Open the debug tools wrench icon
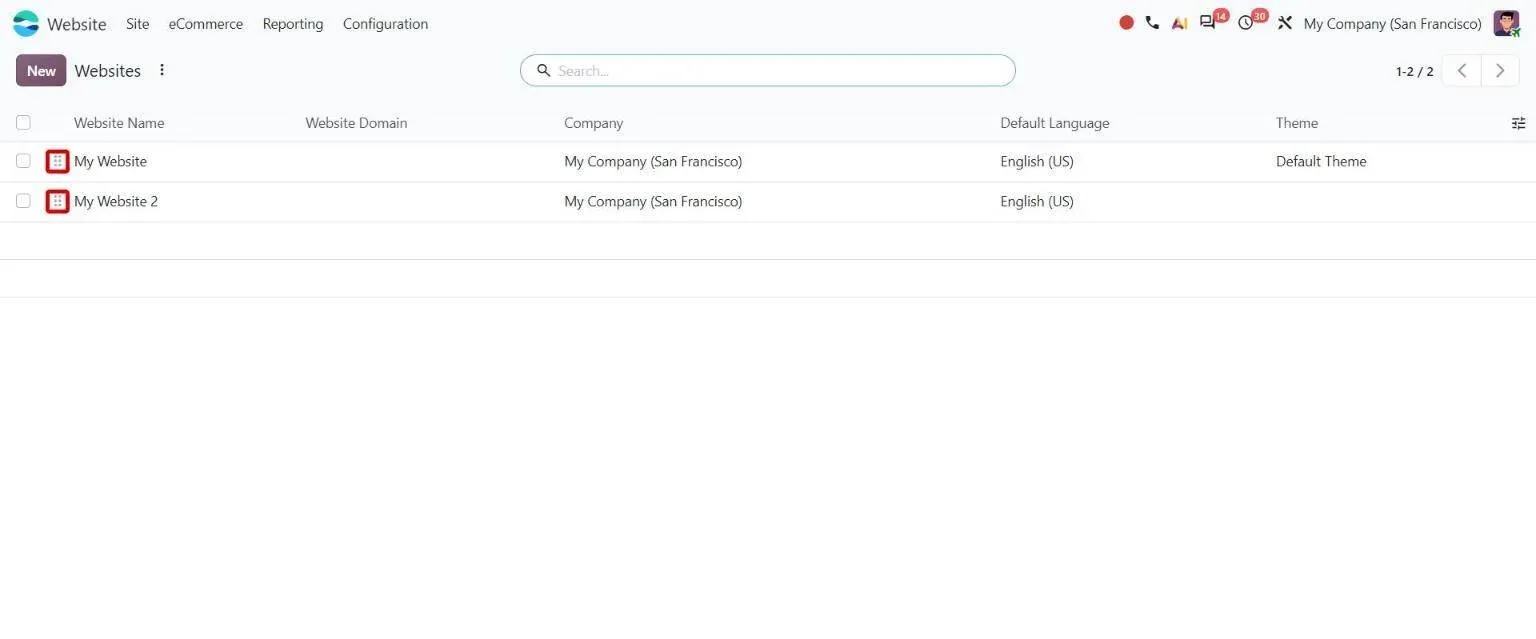This screenshot has height=639, width=1536. [1285, 23]
